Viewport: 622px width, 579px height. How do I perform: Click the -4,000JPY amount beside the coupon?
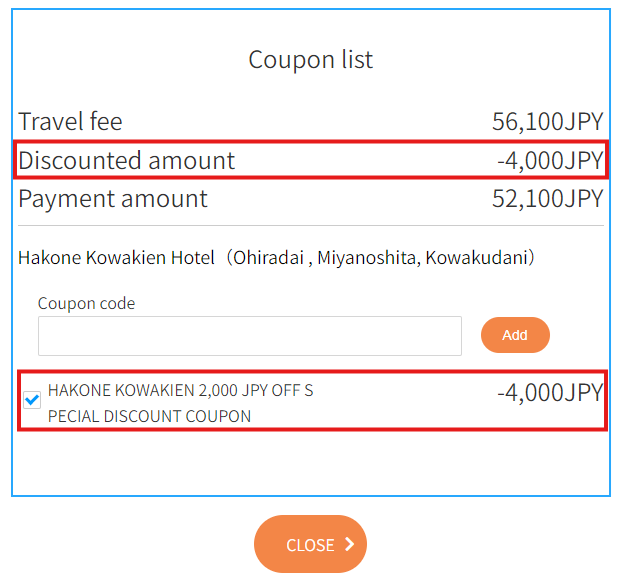(x=549, y=392)
